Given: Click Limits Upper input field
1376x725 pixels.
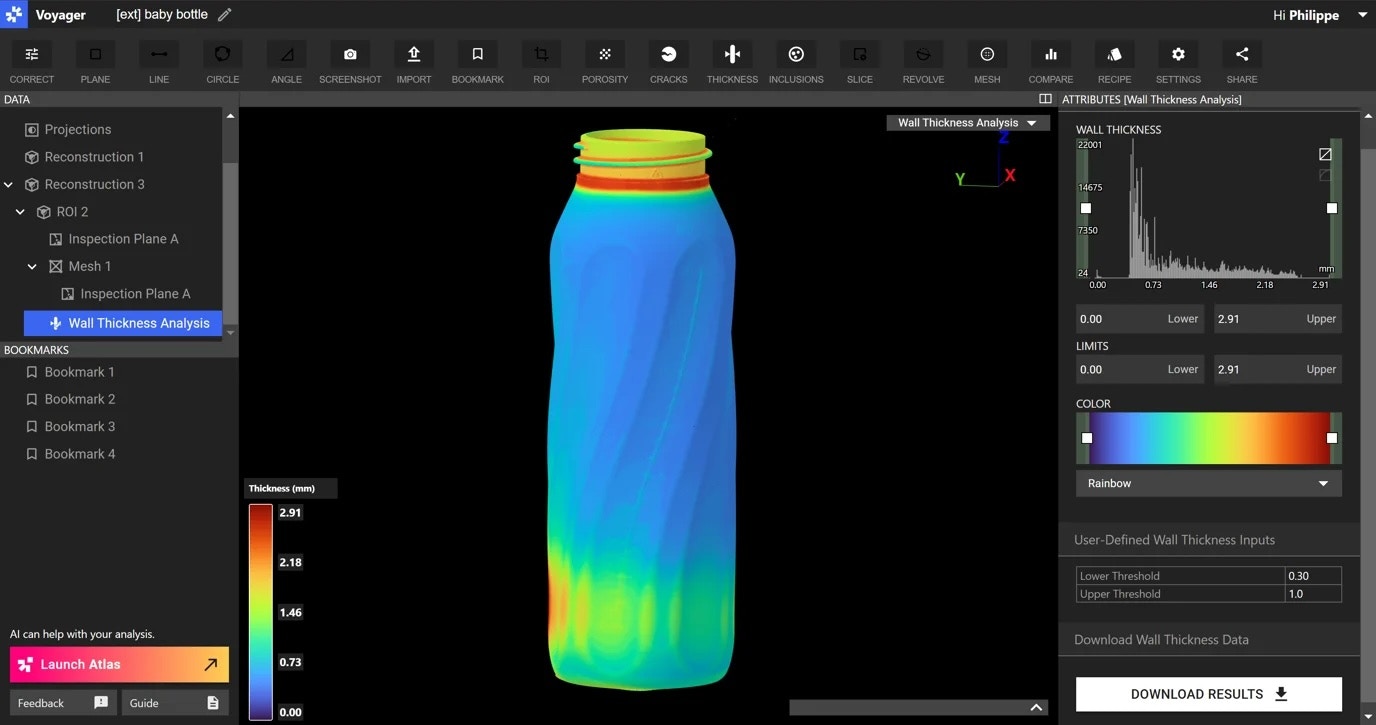Looking at the screenshot, I should pos(1277,369).
